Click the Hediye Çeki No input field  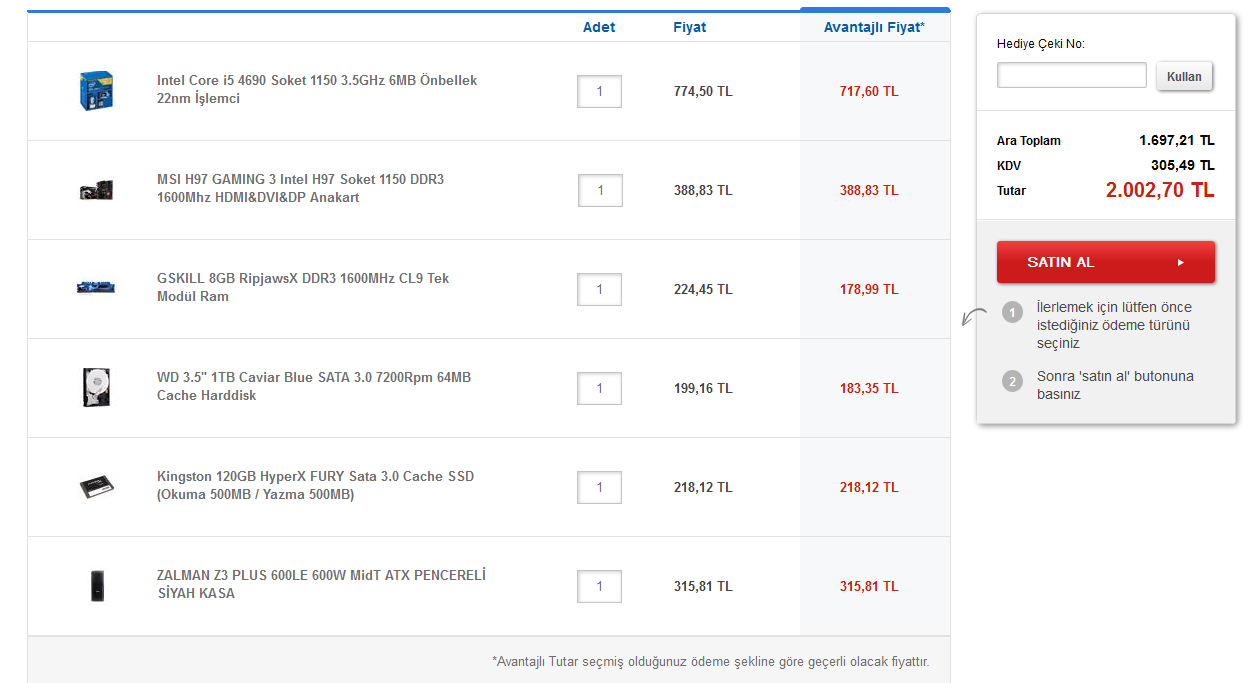pos(1071,76)
